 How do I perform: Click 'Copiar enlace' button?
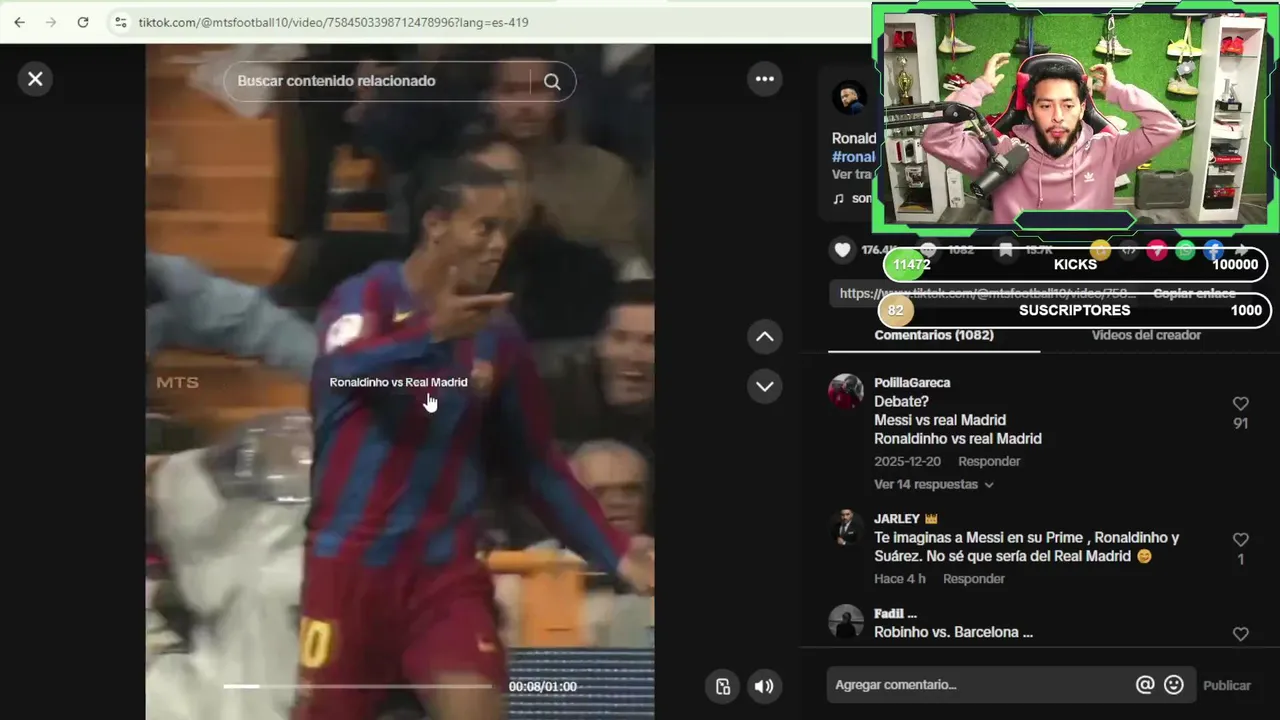[1194, 294]
